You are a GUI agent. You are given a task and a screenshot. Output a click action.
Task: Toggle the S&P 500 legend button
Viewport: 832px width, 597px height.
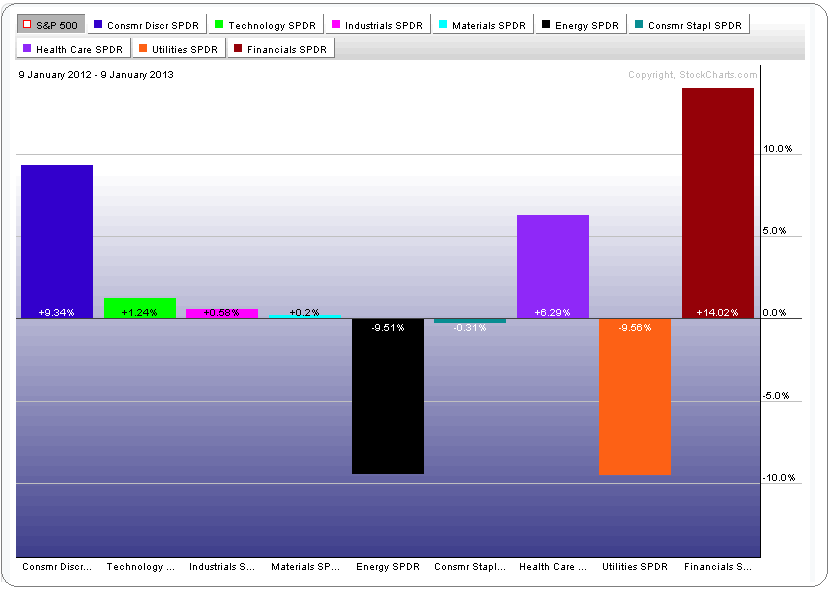point(51,24)
